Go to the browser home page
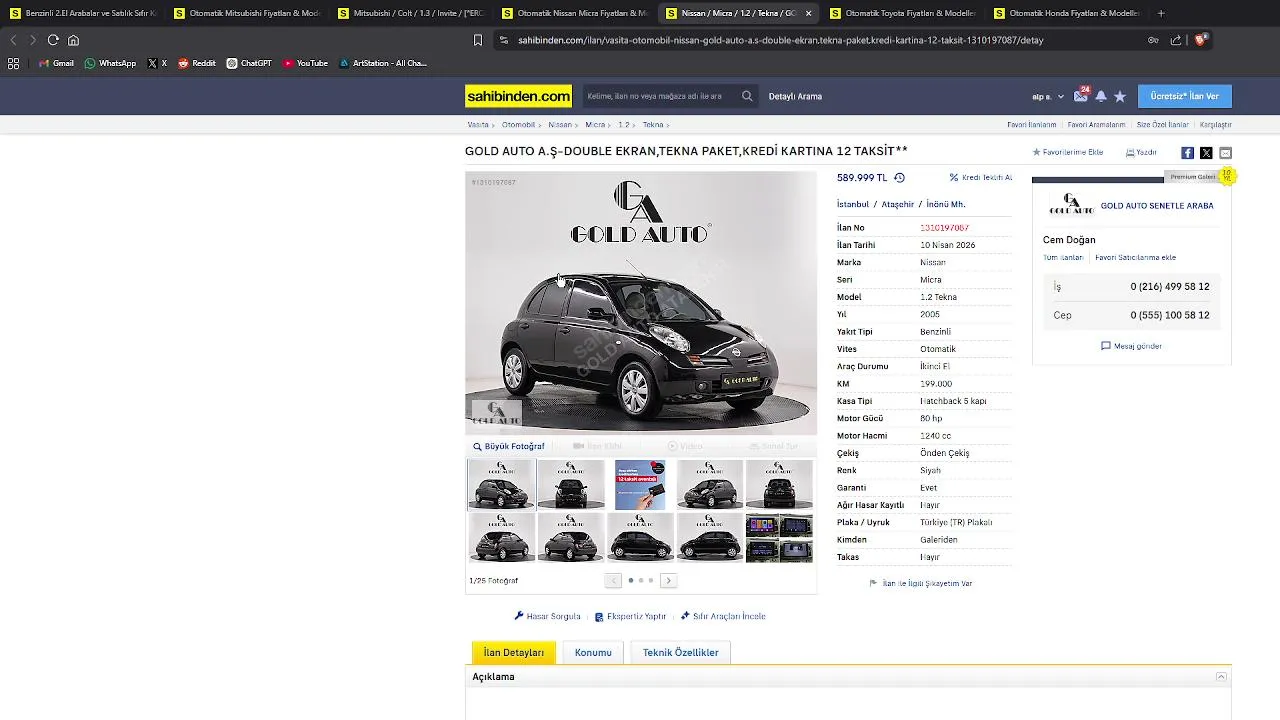Image resolution: width=1280 pixels, height=720 pixels. (73, 40)
